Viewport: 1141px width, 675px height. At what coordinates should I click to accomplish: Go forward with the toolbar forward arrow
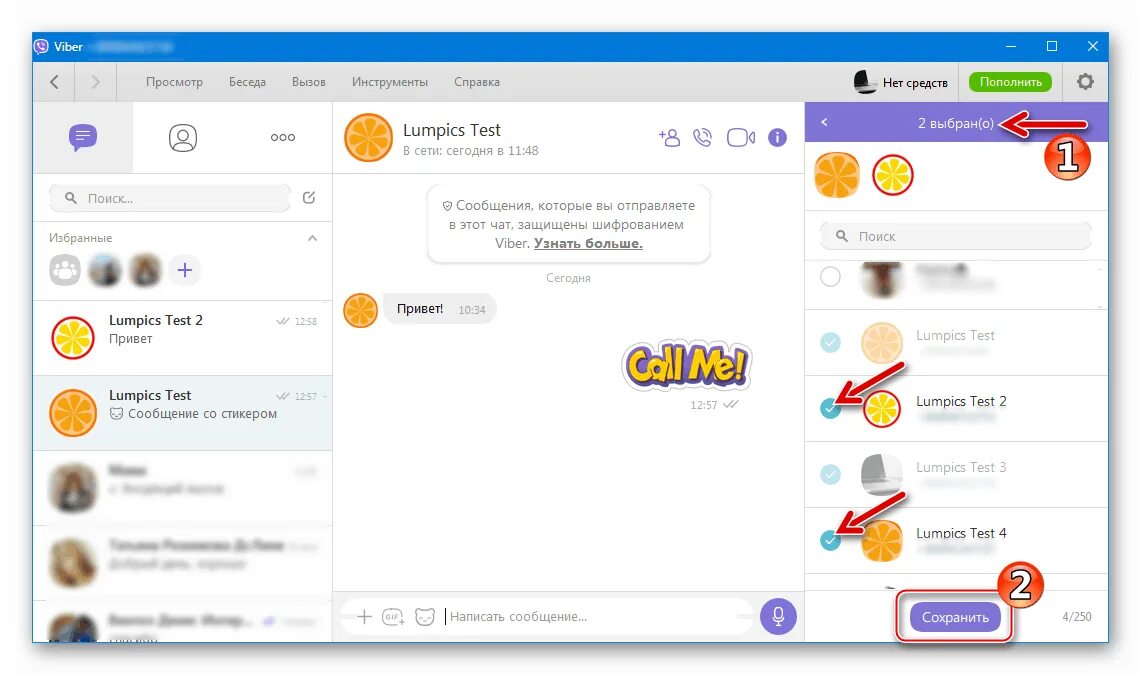pyautogui.click(x=95, y=82)
